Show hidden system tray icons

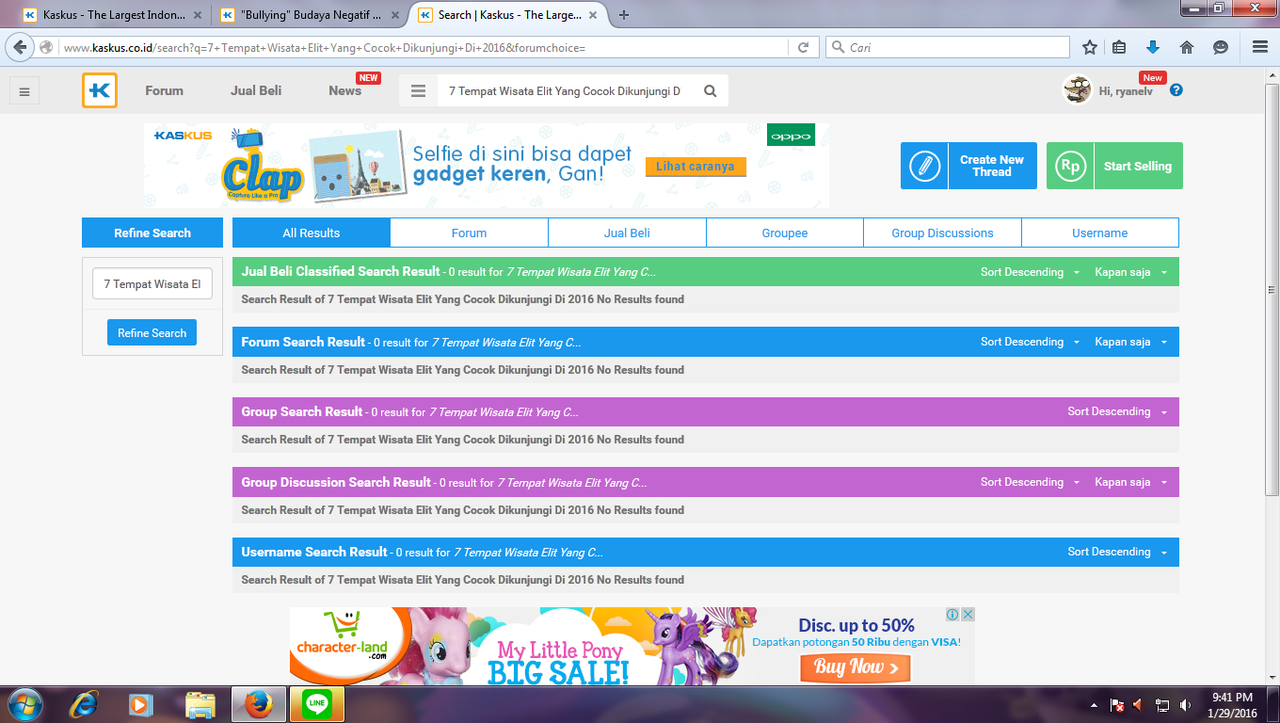point(1094,705)
